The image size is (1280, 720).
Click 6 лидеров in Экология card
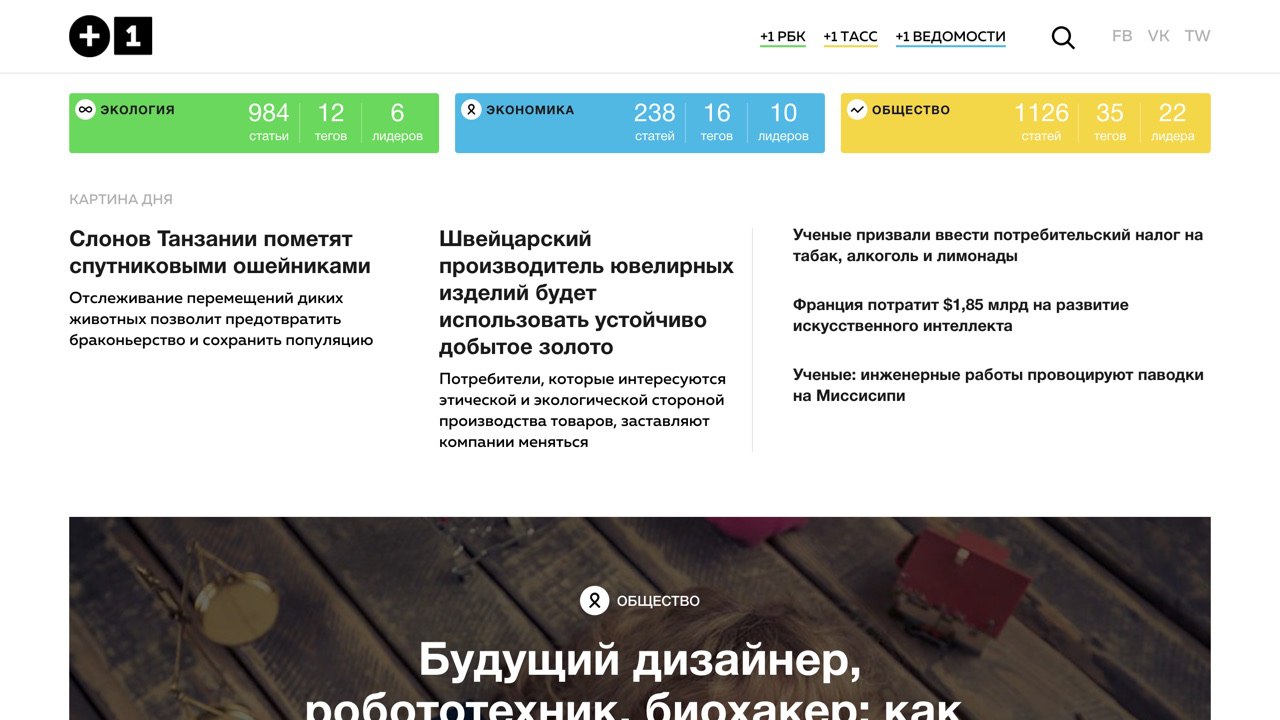[397, 122]
